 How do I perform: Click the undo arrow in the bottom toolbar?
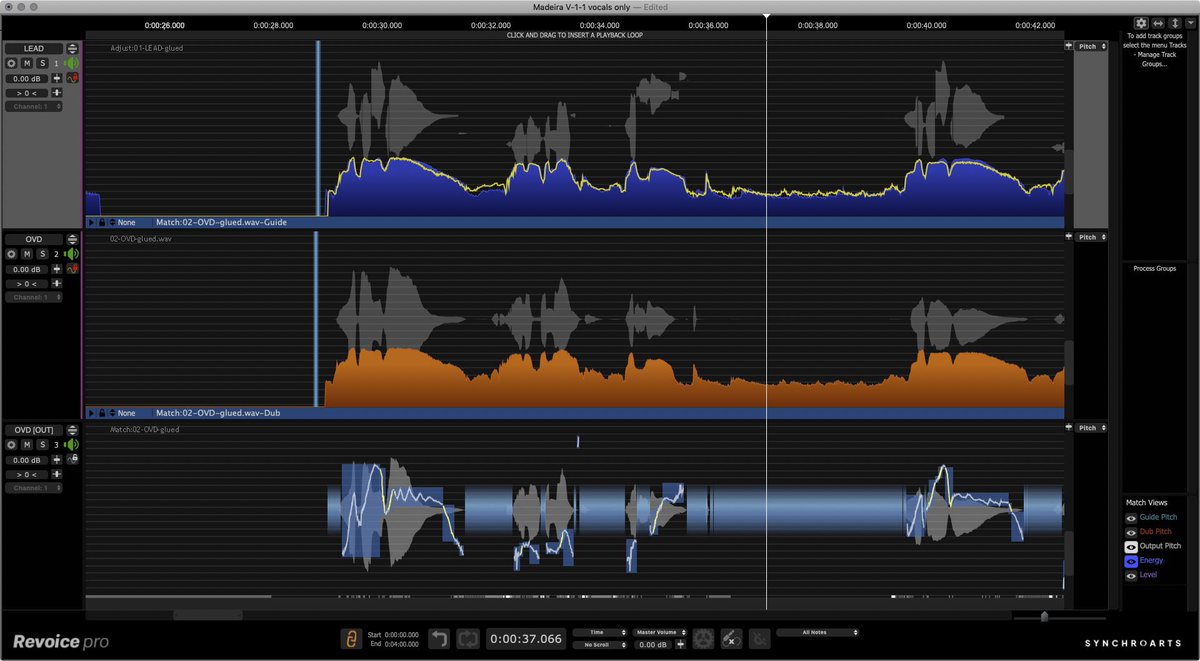tap(440, 638)
